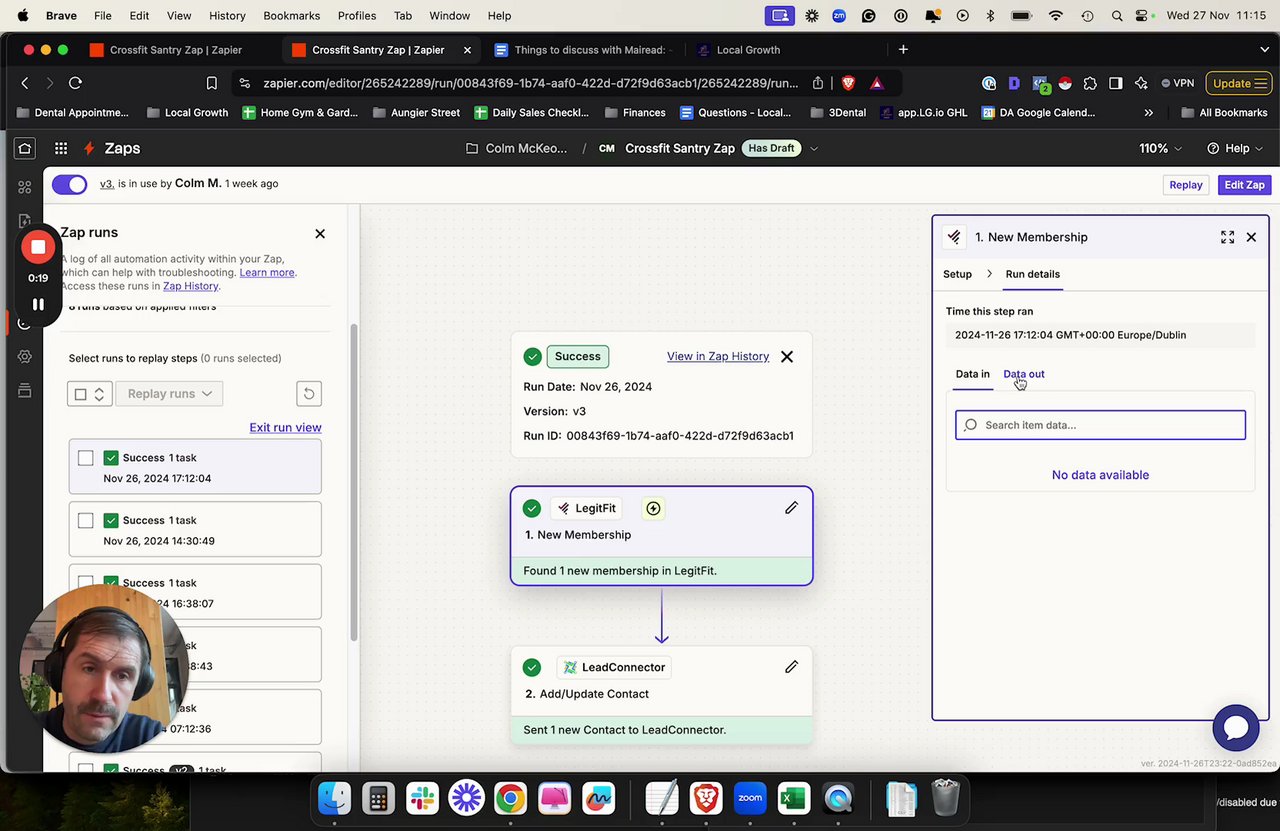Click the LegitFit app icon in panel header
1280x831 pixels.
click(955, 237)
